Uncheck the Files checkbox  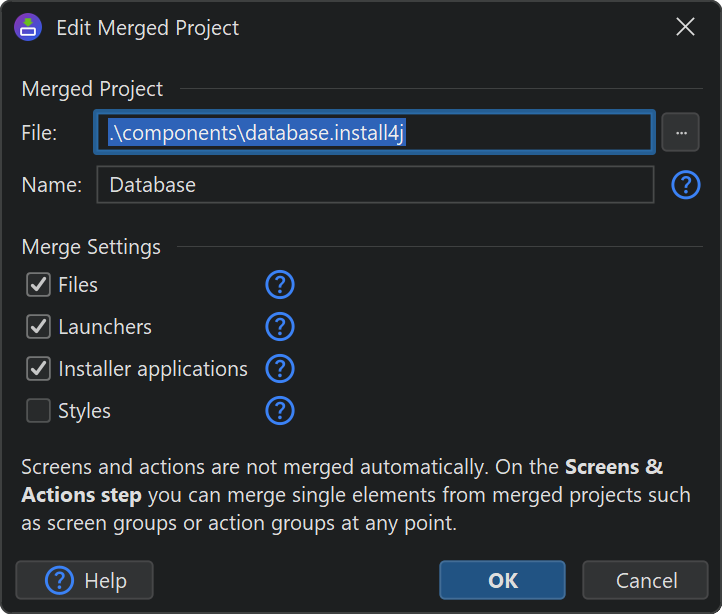(39, 285)
